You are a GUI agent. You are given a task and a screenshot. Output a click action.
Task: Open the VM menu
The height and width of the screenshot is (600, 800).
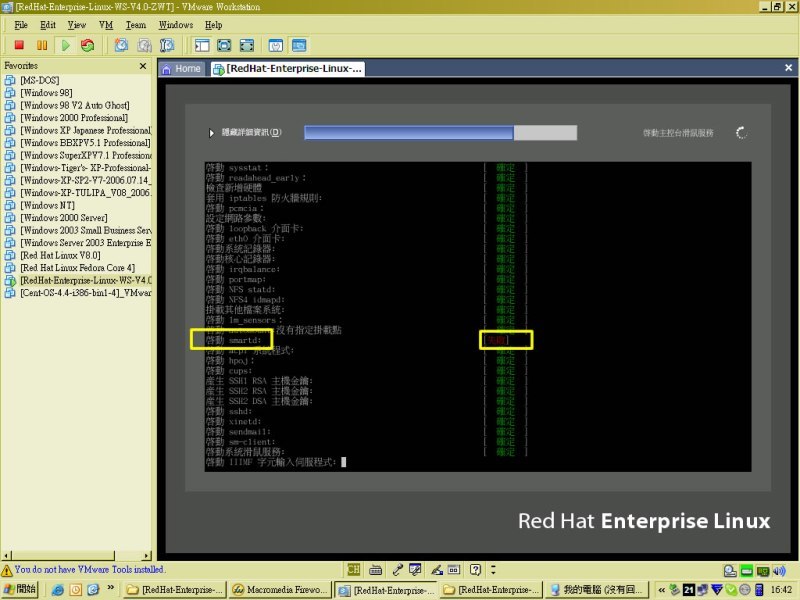click(106, 25)
